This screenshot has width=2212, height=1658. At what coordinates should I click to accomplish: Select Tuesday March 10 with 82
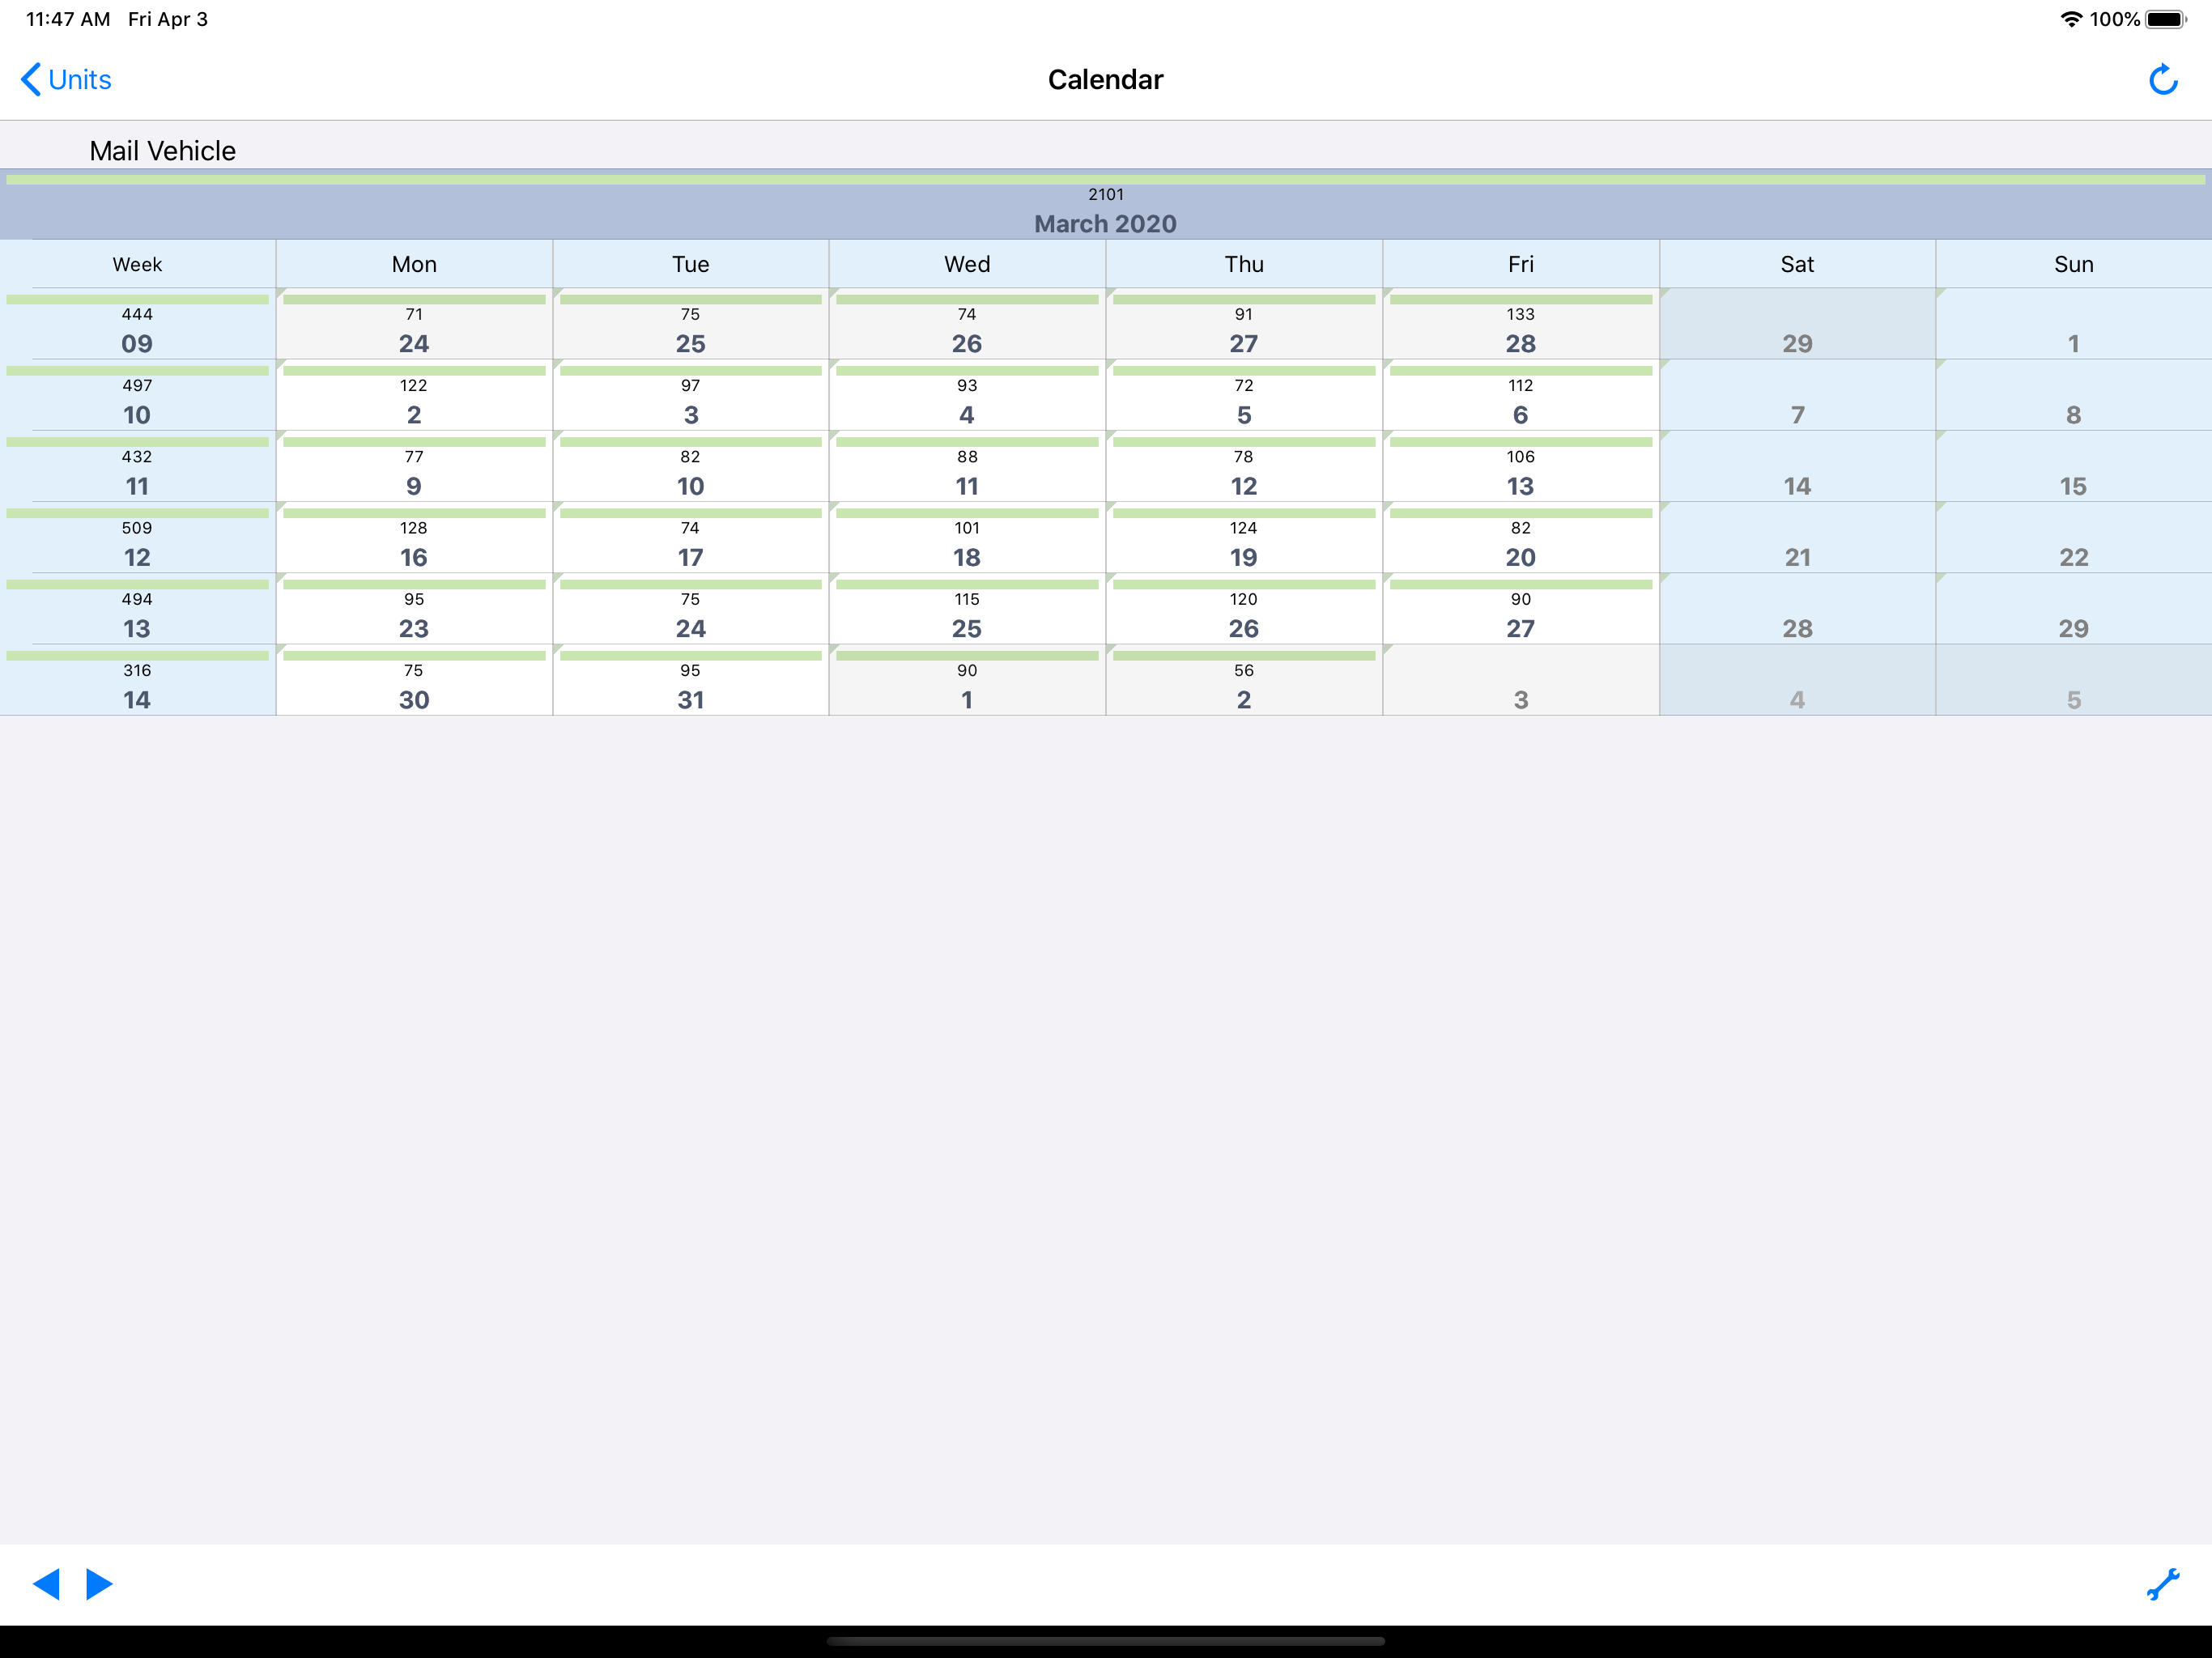point(691,467)
